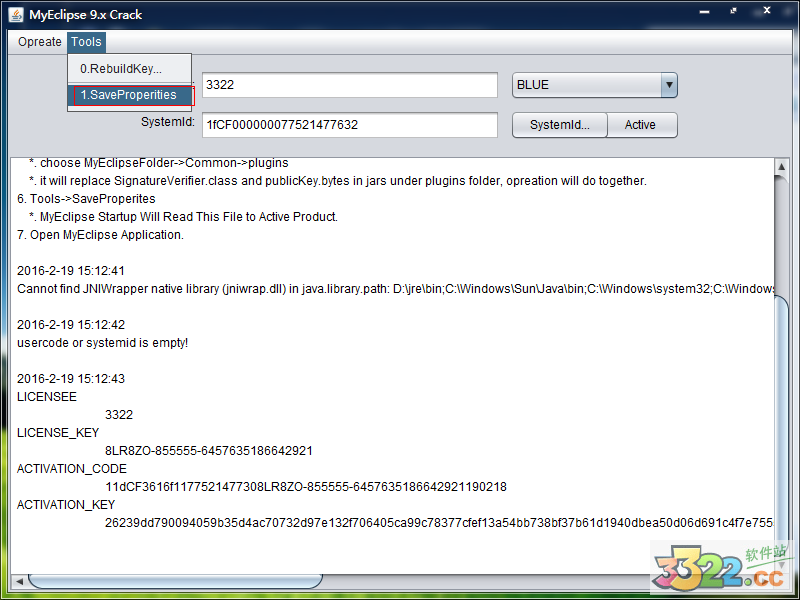Image resolution: width=800 pixels, height=600 pixels.
Task: Click the SystemId... button
Action: pos(560,125)
